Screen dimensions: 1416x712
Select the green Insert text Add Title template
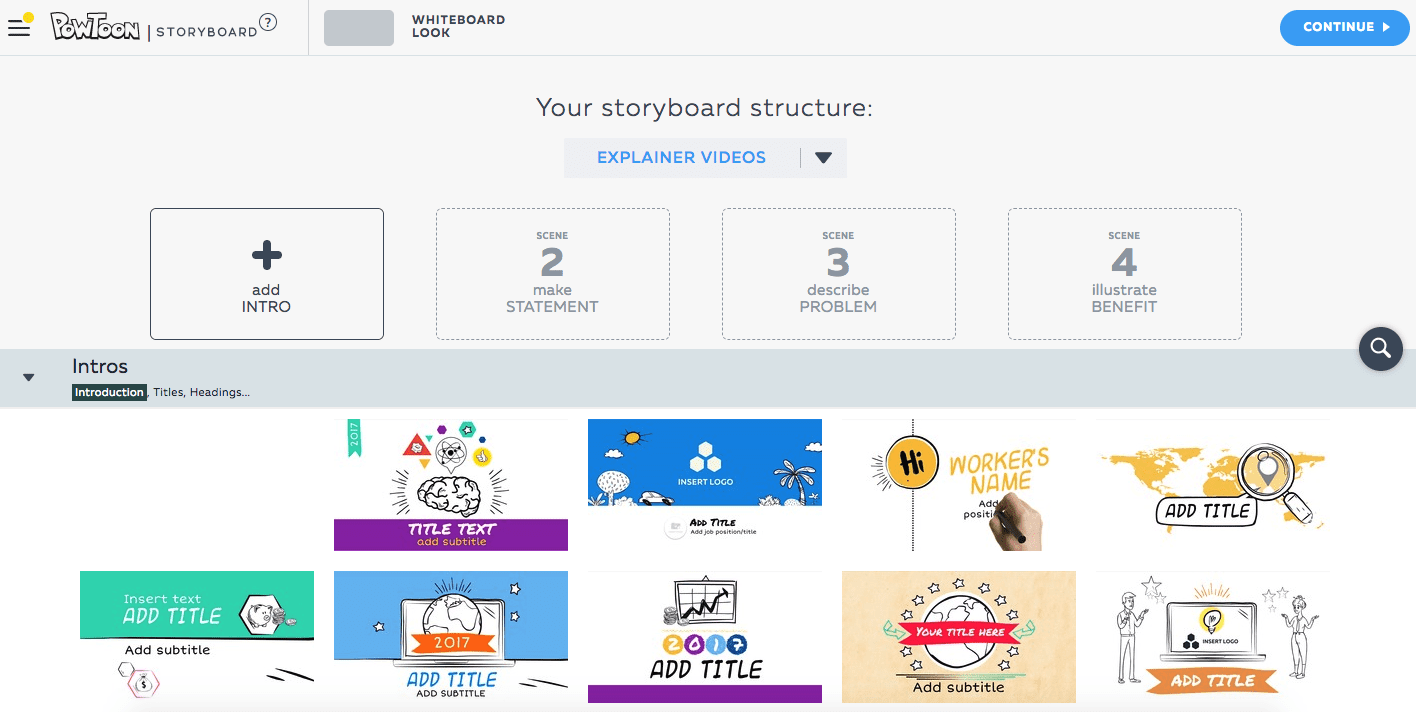[x=197, y=637]
